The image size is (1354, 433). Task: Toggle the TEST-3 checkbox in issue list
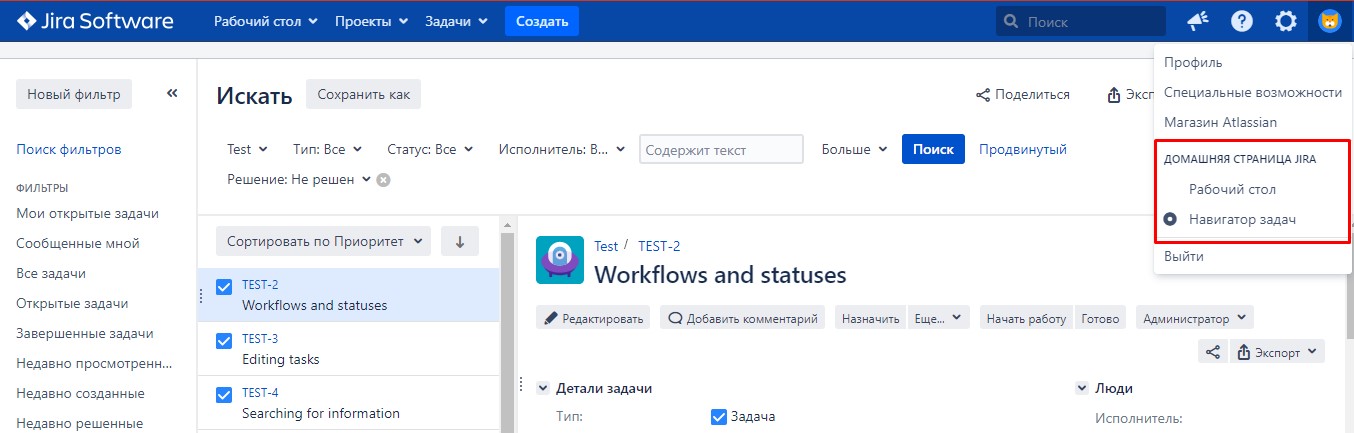pyautogui.click(x=225, y=342)
